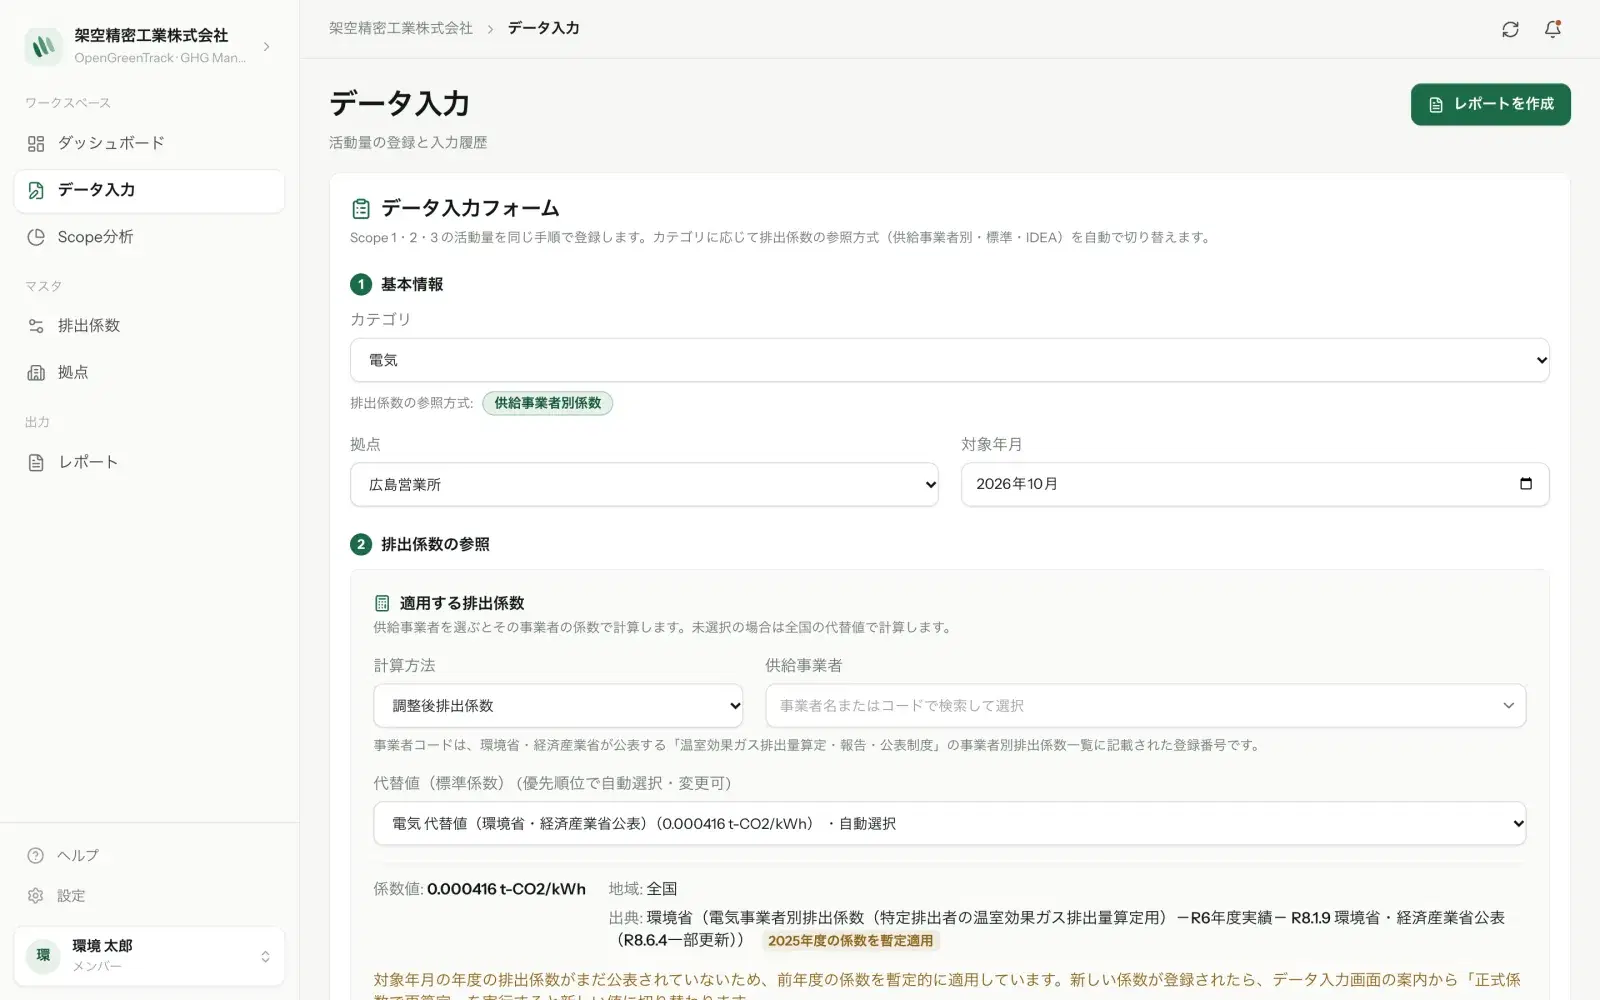This screenshot has height=1000, width=1600.
Task: Open the 拠点 dropdown showing 広島営業所
Action: click(644, 484)
